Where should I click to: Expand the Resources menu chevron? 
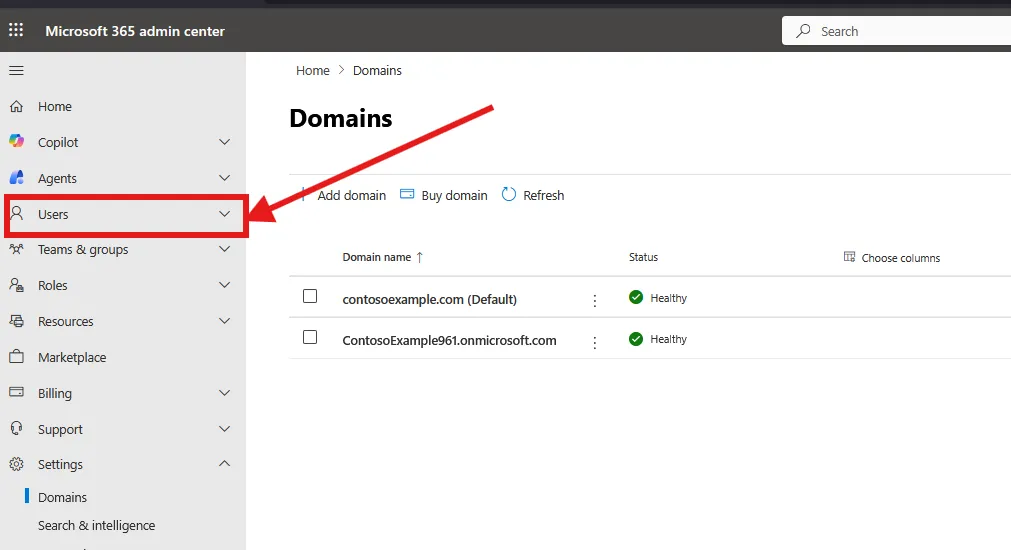(224, 321)
